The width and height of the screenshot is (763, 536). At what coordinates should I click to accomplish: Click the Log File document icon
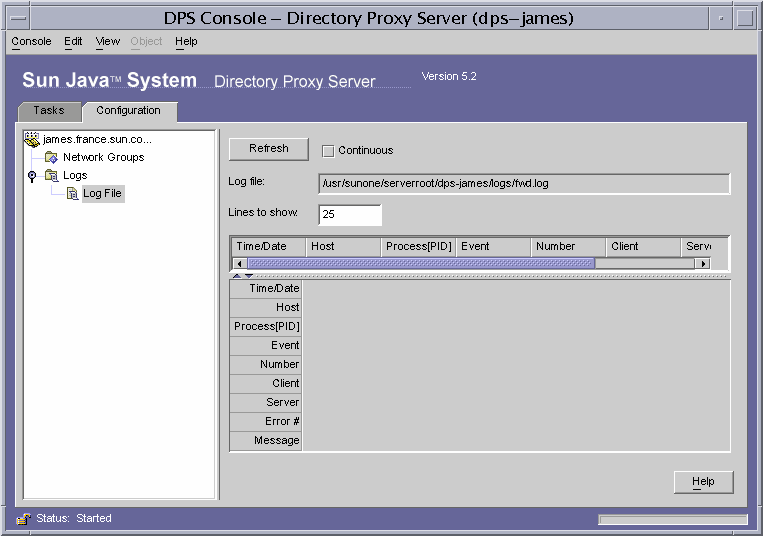[x=73, y=194]
